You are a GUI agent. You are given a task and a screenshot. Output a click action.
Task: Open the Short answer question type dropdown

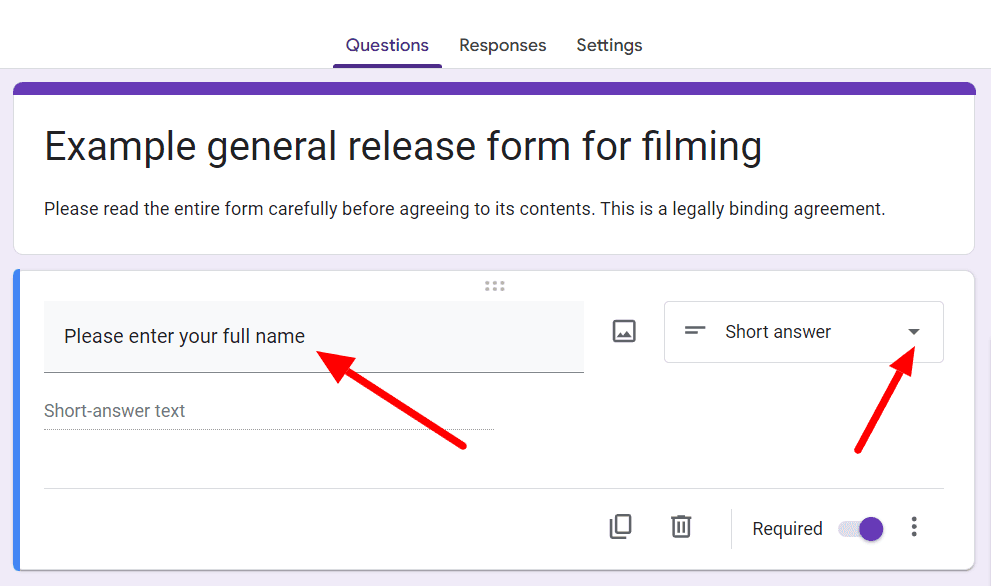tap(803, 332)
